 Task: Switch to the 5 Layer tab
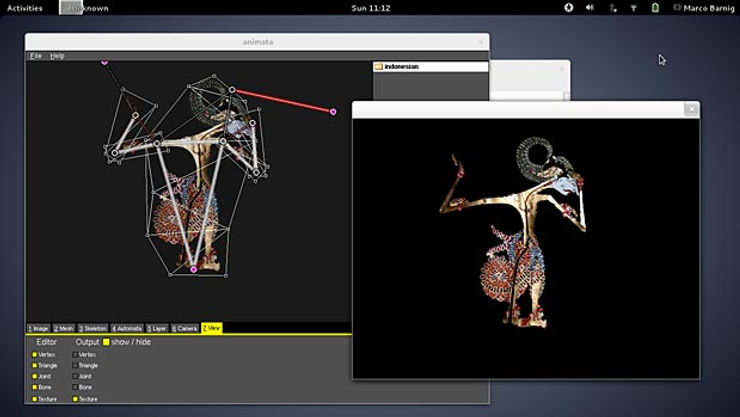(157, 328)
